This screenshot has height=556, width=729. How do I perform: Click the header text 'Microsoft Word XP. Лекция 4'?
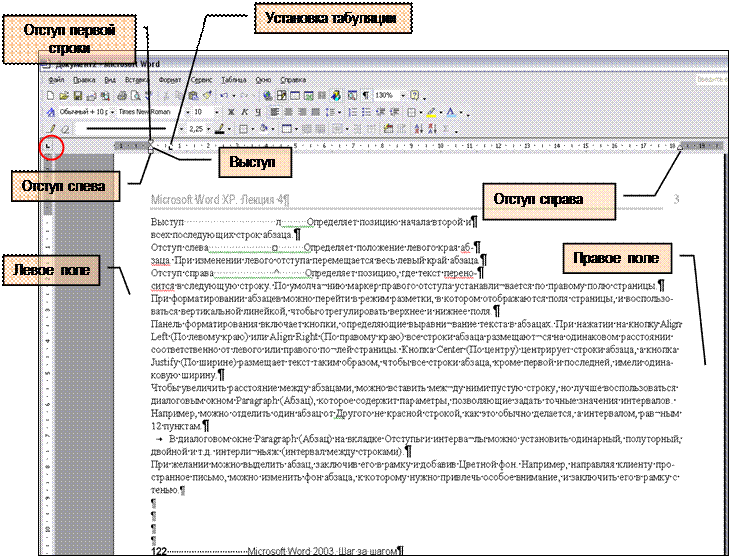(219, 200)
